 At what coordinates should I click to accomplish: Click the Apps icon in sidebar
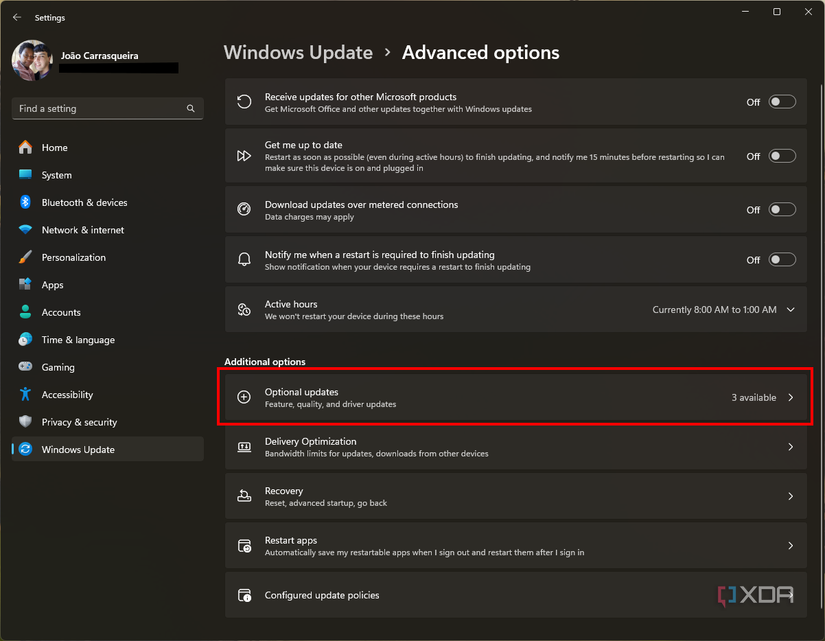coord(25,284)
